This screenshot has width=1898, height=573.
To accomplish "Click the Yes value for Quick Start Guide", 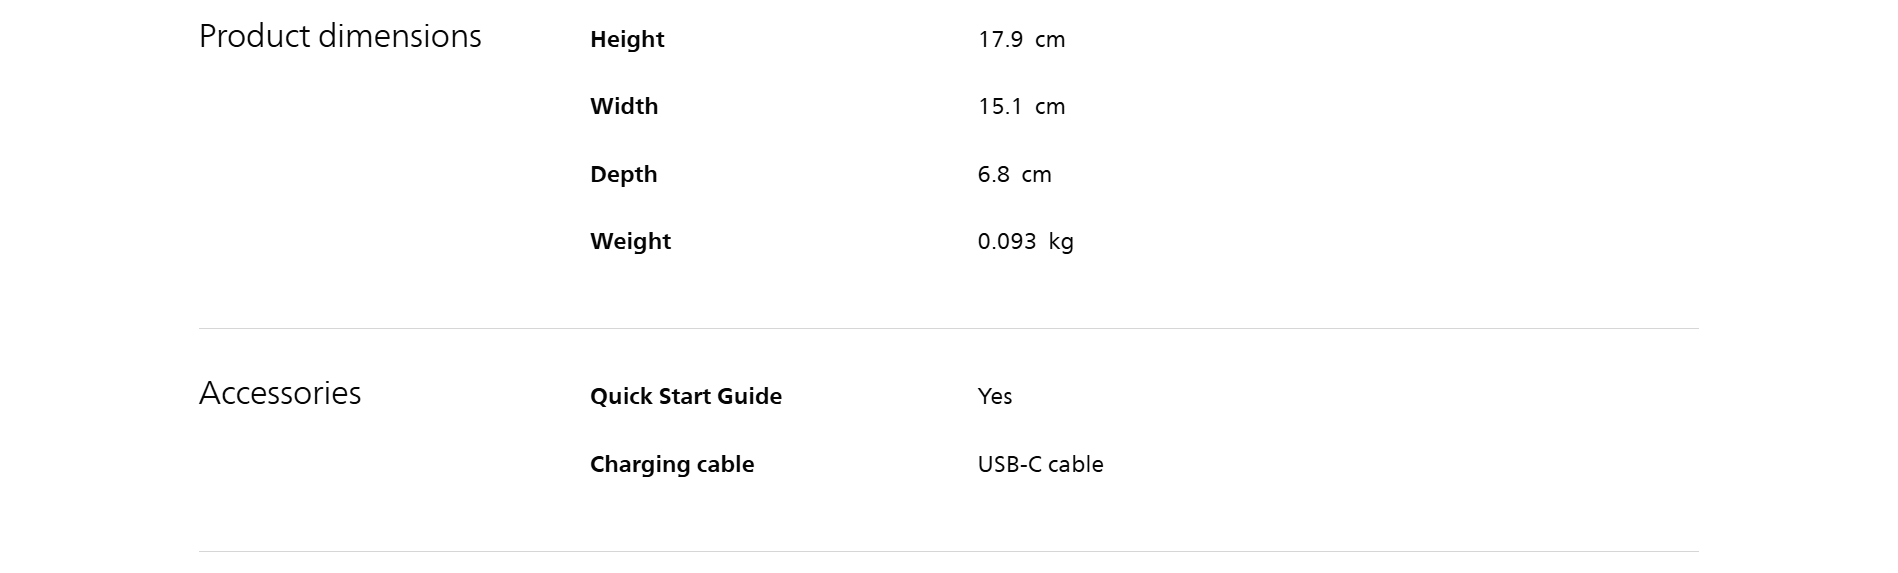I will click(x=995, y=397).
